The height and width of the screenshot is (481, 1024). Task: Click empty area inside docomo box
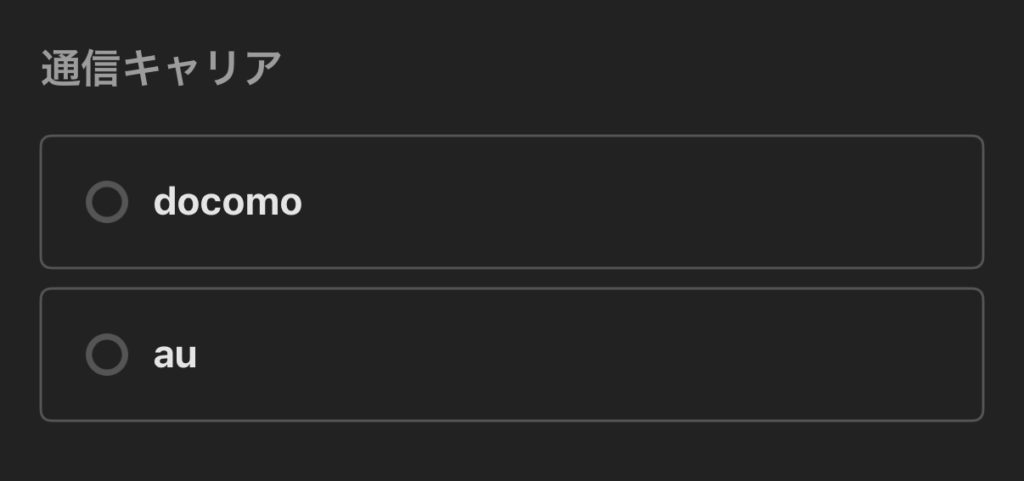point(650,202)
